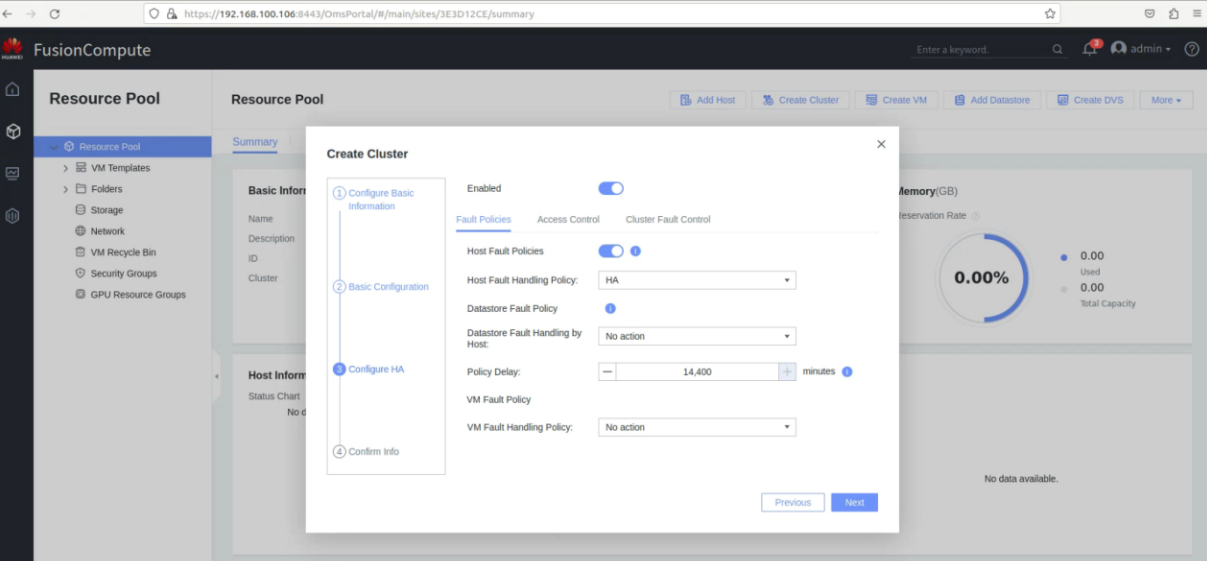The height and width of the screenshot is (561, 1207).
Task: Click the Policy Delay info icon
Action: click(847, 372)
